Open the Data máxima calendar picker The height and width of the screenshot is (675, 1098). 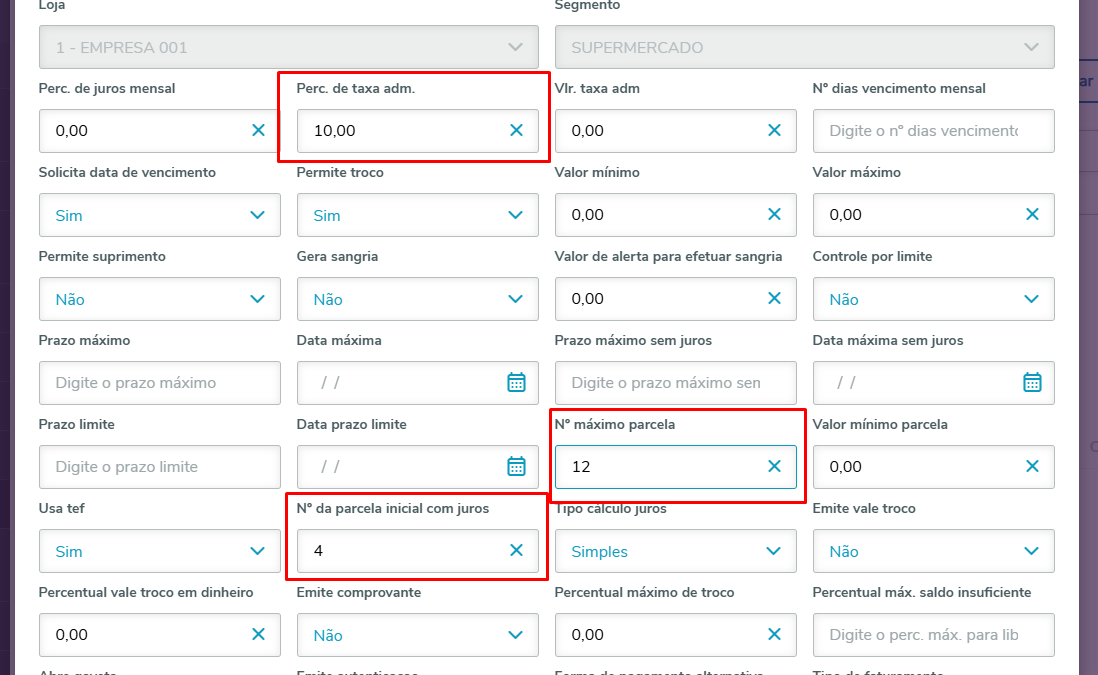[516, 382]
